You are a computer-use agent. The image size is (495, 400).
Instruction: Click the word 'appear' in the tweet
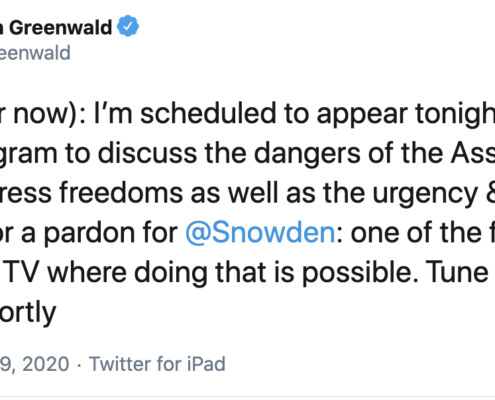(x=362, y=115)
